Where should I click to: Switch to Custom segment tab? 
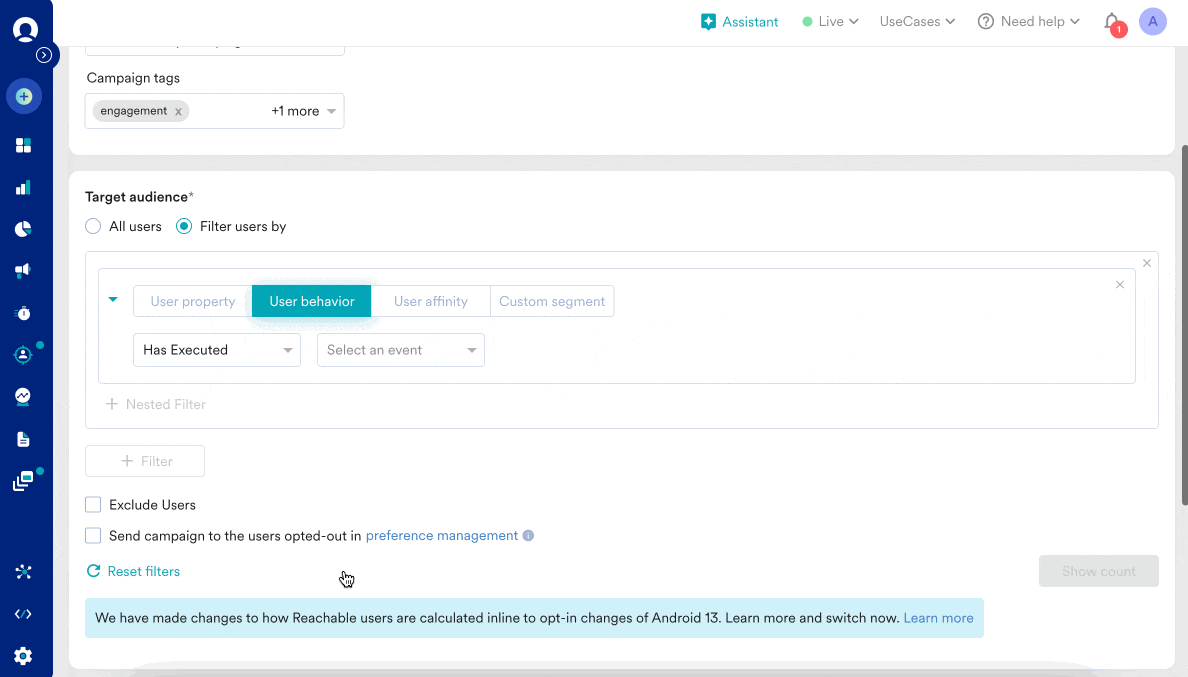[552, 301]
